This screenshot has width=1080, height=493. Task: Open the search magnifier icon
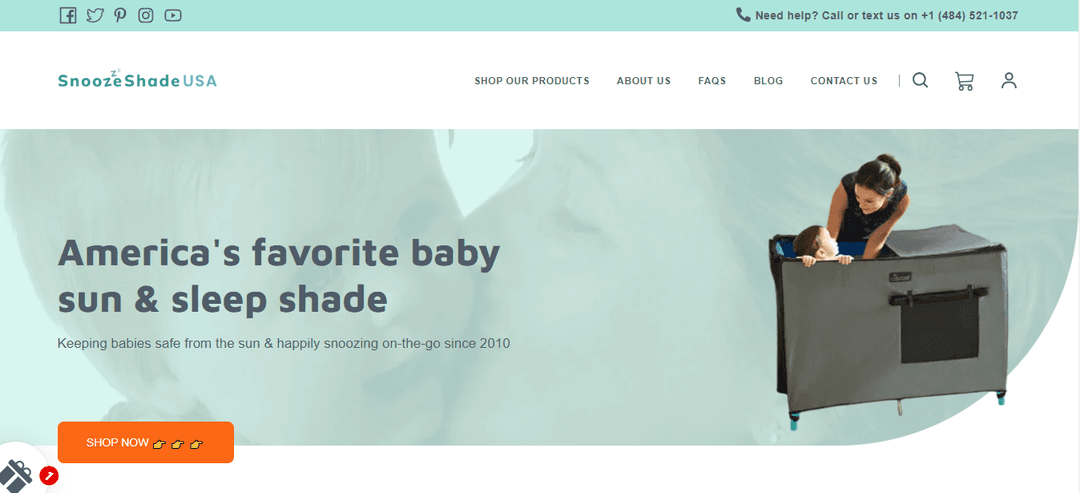[x=920, y=81]
